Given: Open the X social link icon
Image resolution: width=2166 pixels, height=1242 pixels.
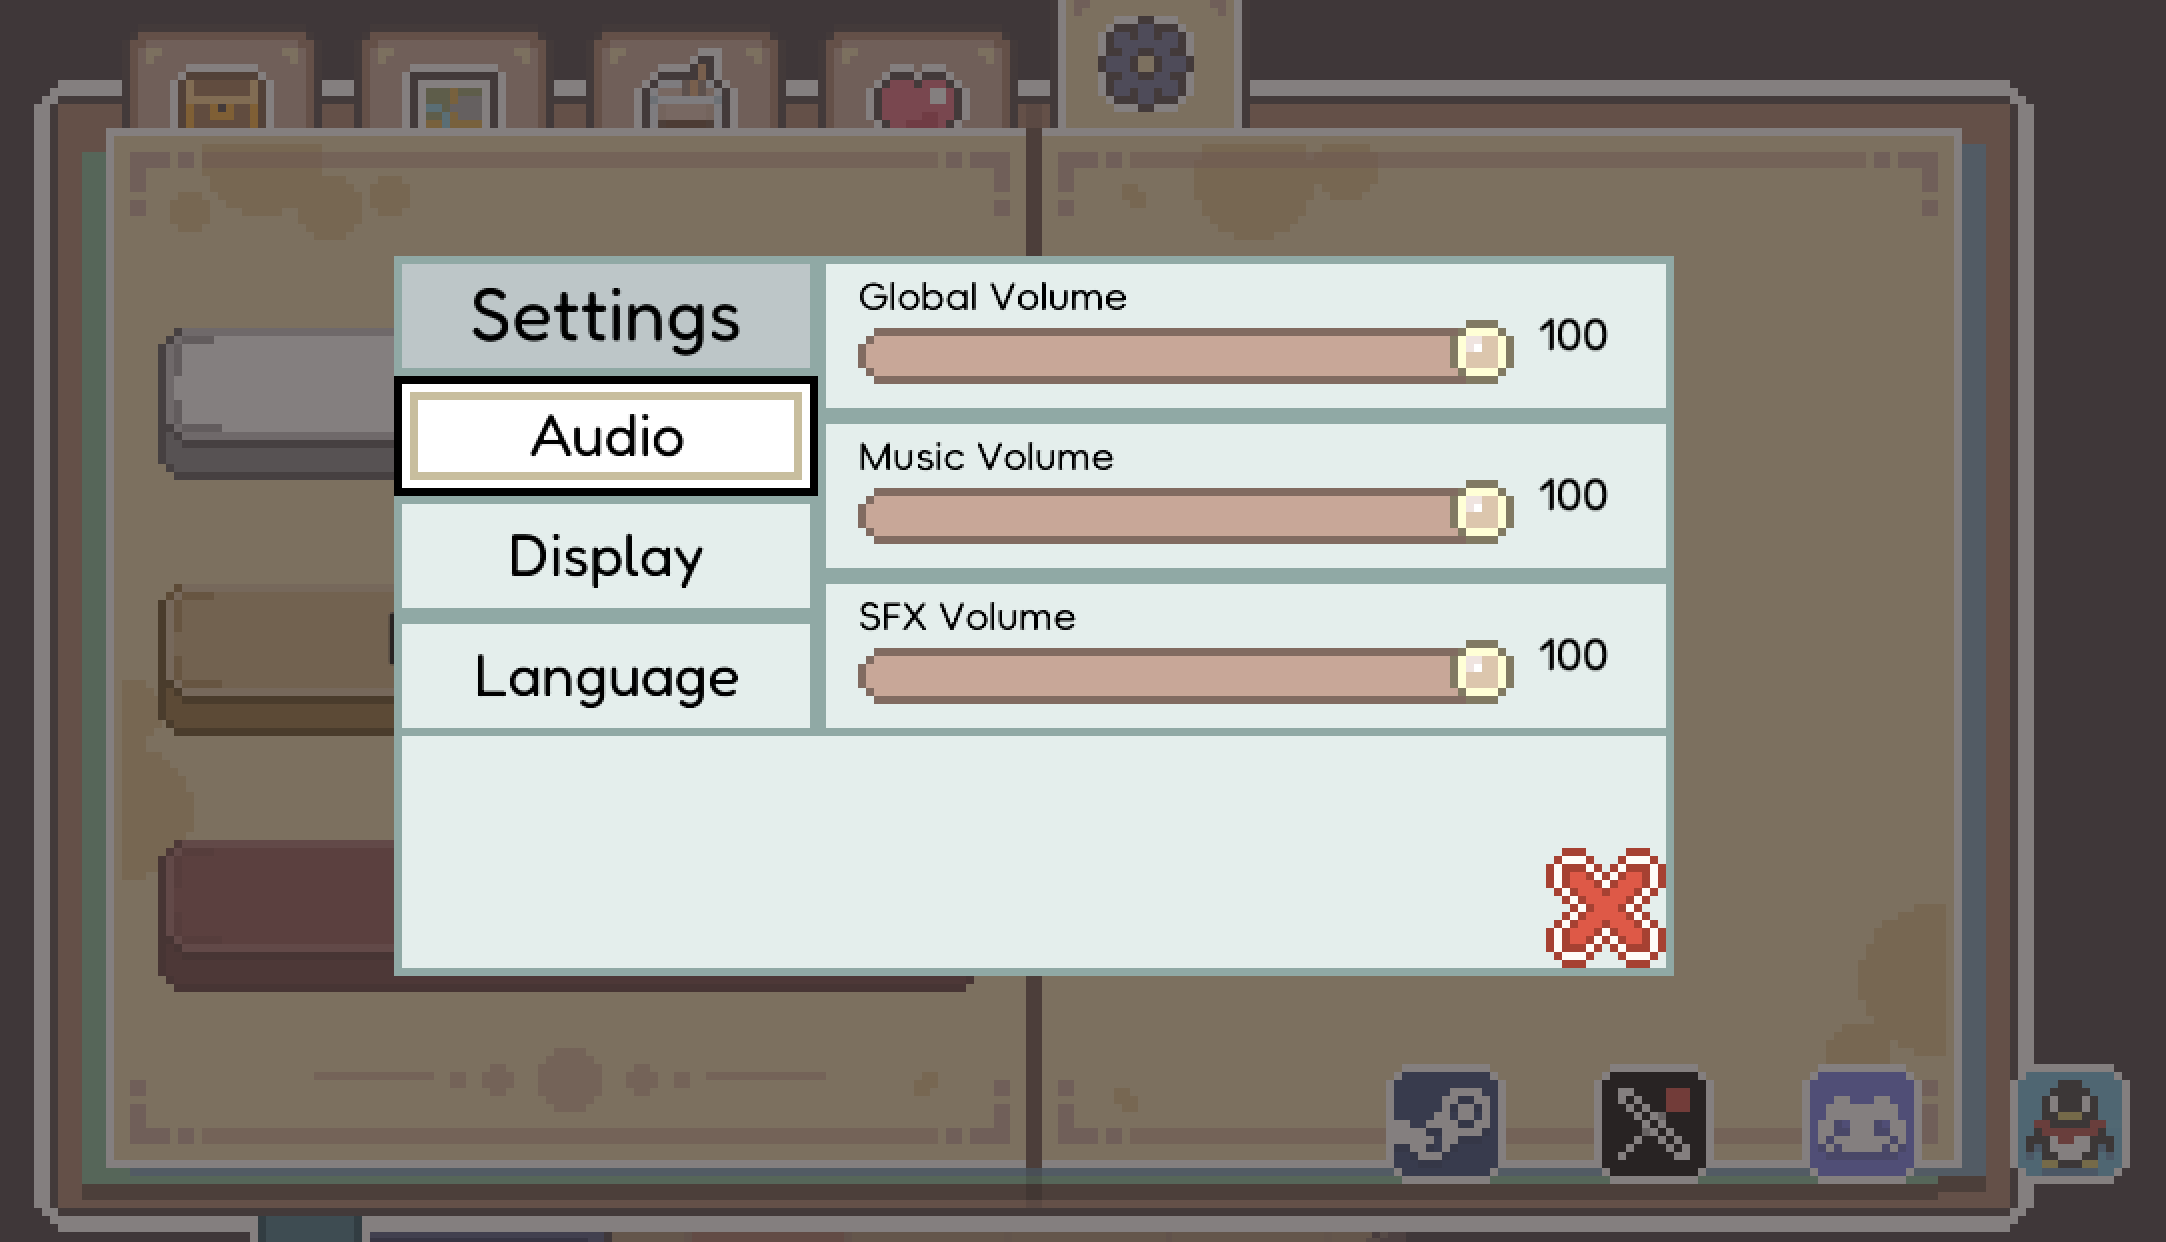Looking at the screenshot, I should [x=1653, y=1124].
